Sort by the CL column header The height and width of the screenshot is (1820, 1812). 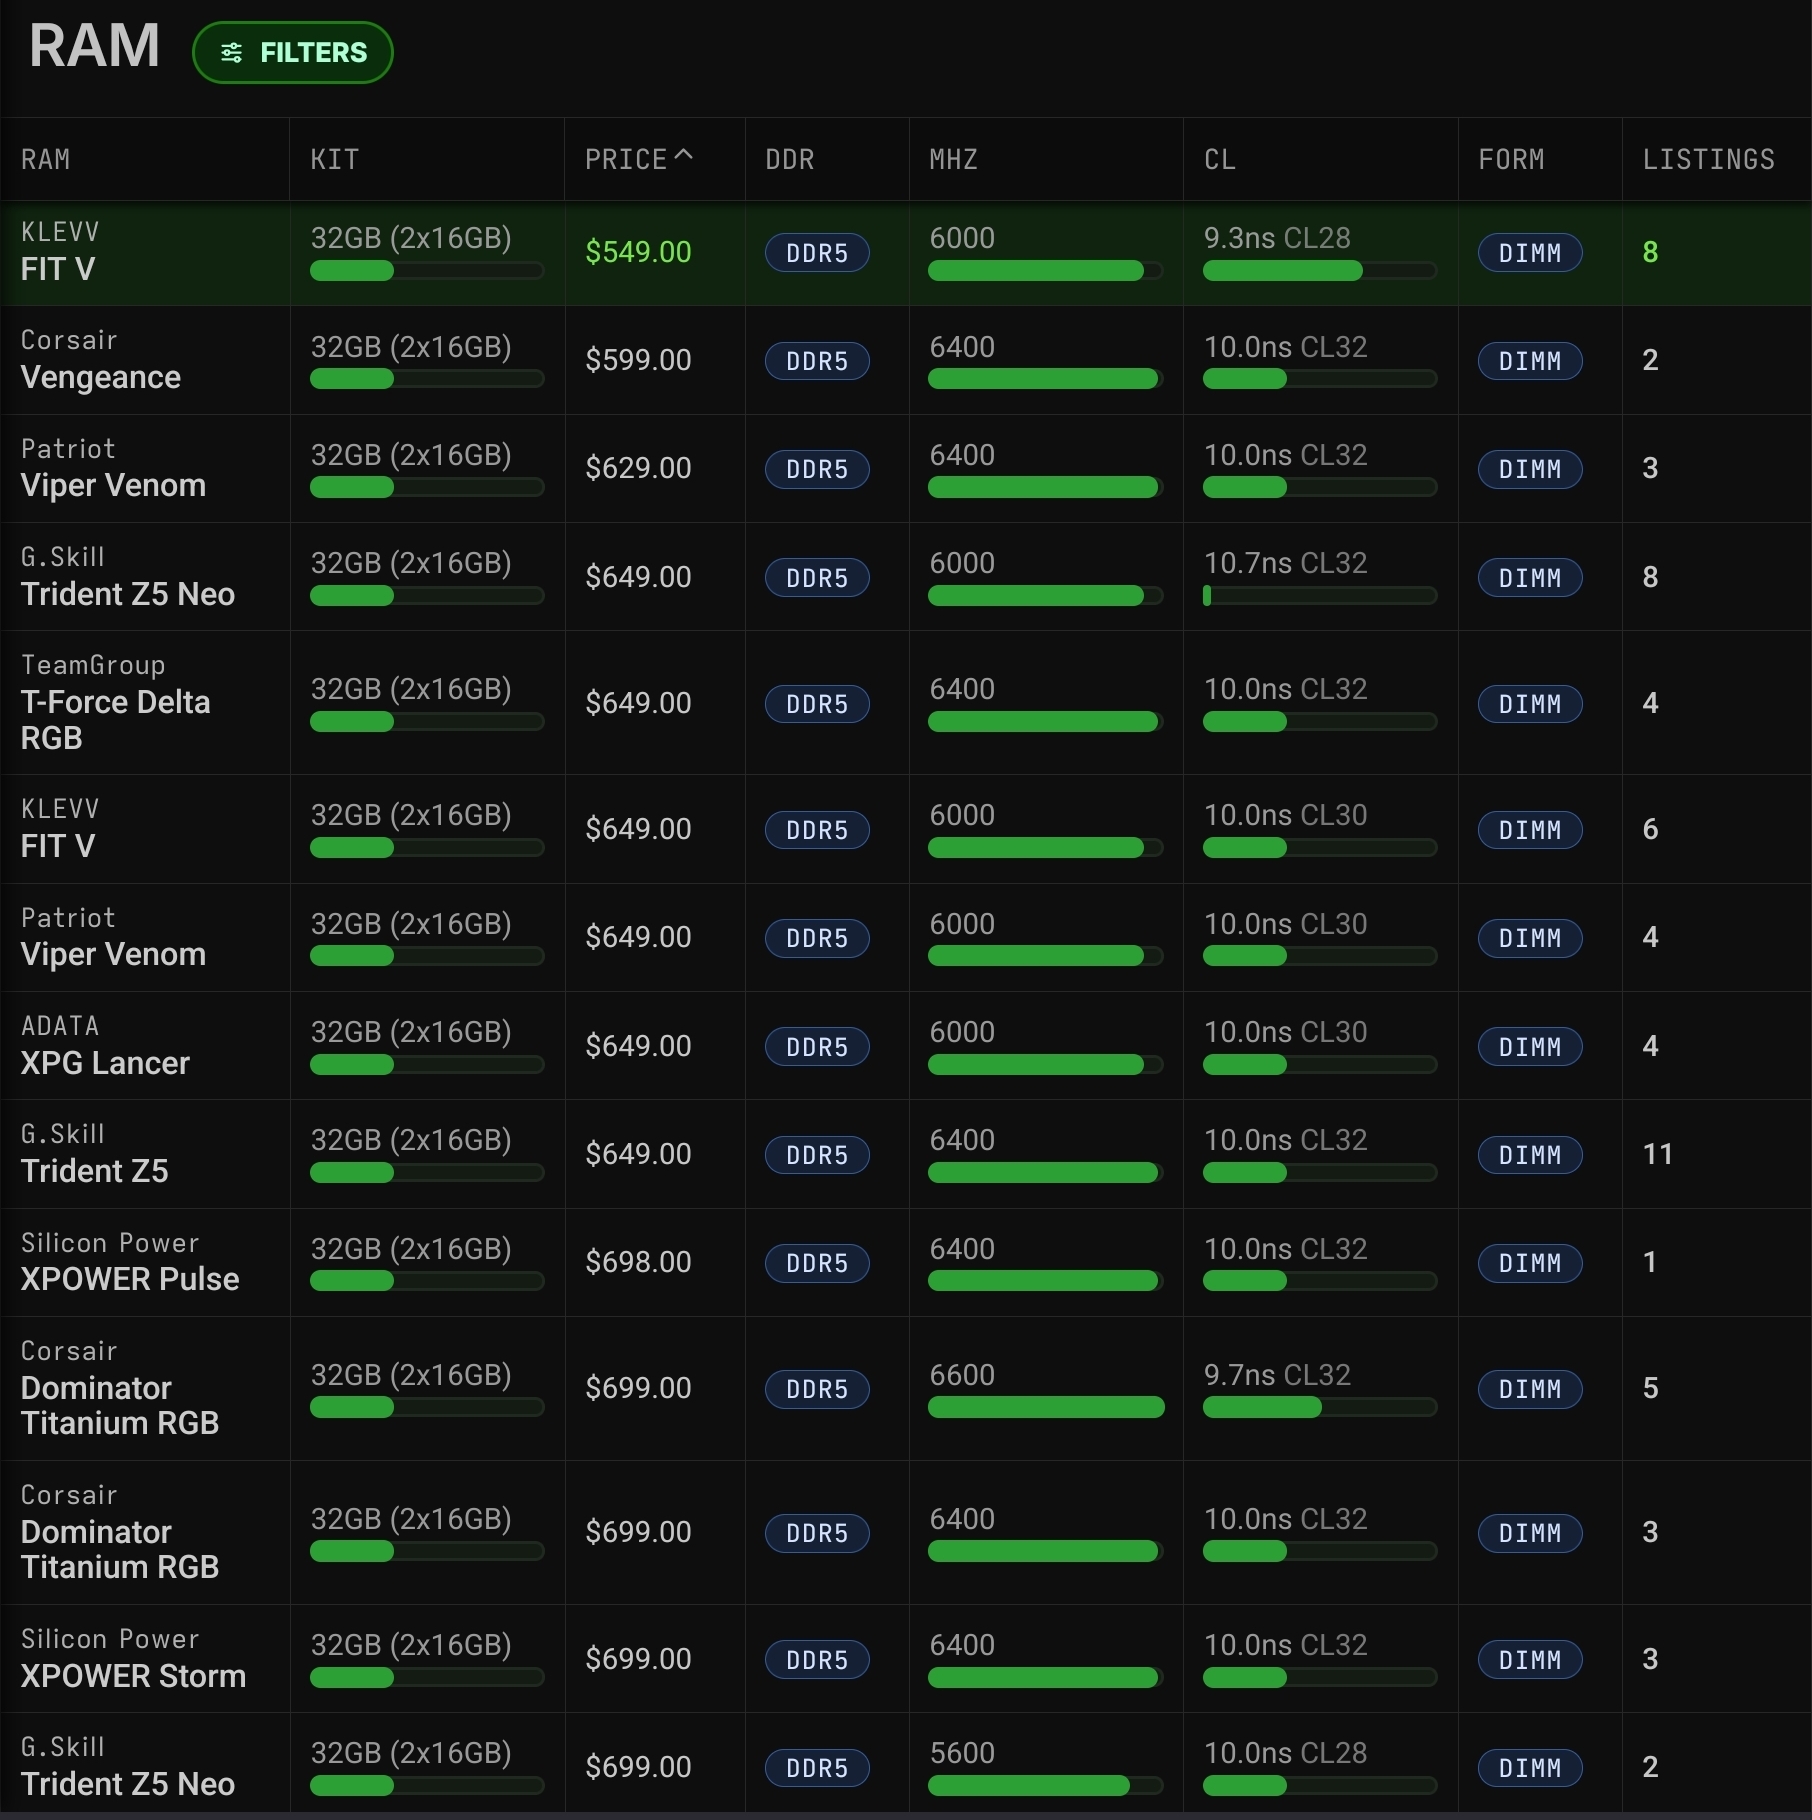point(1220,160)
